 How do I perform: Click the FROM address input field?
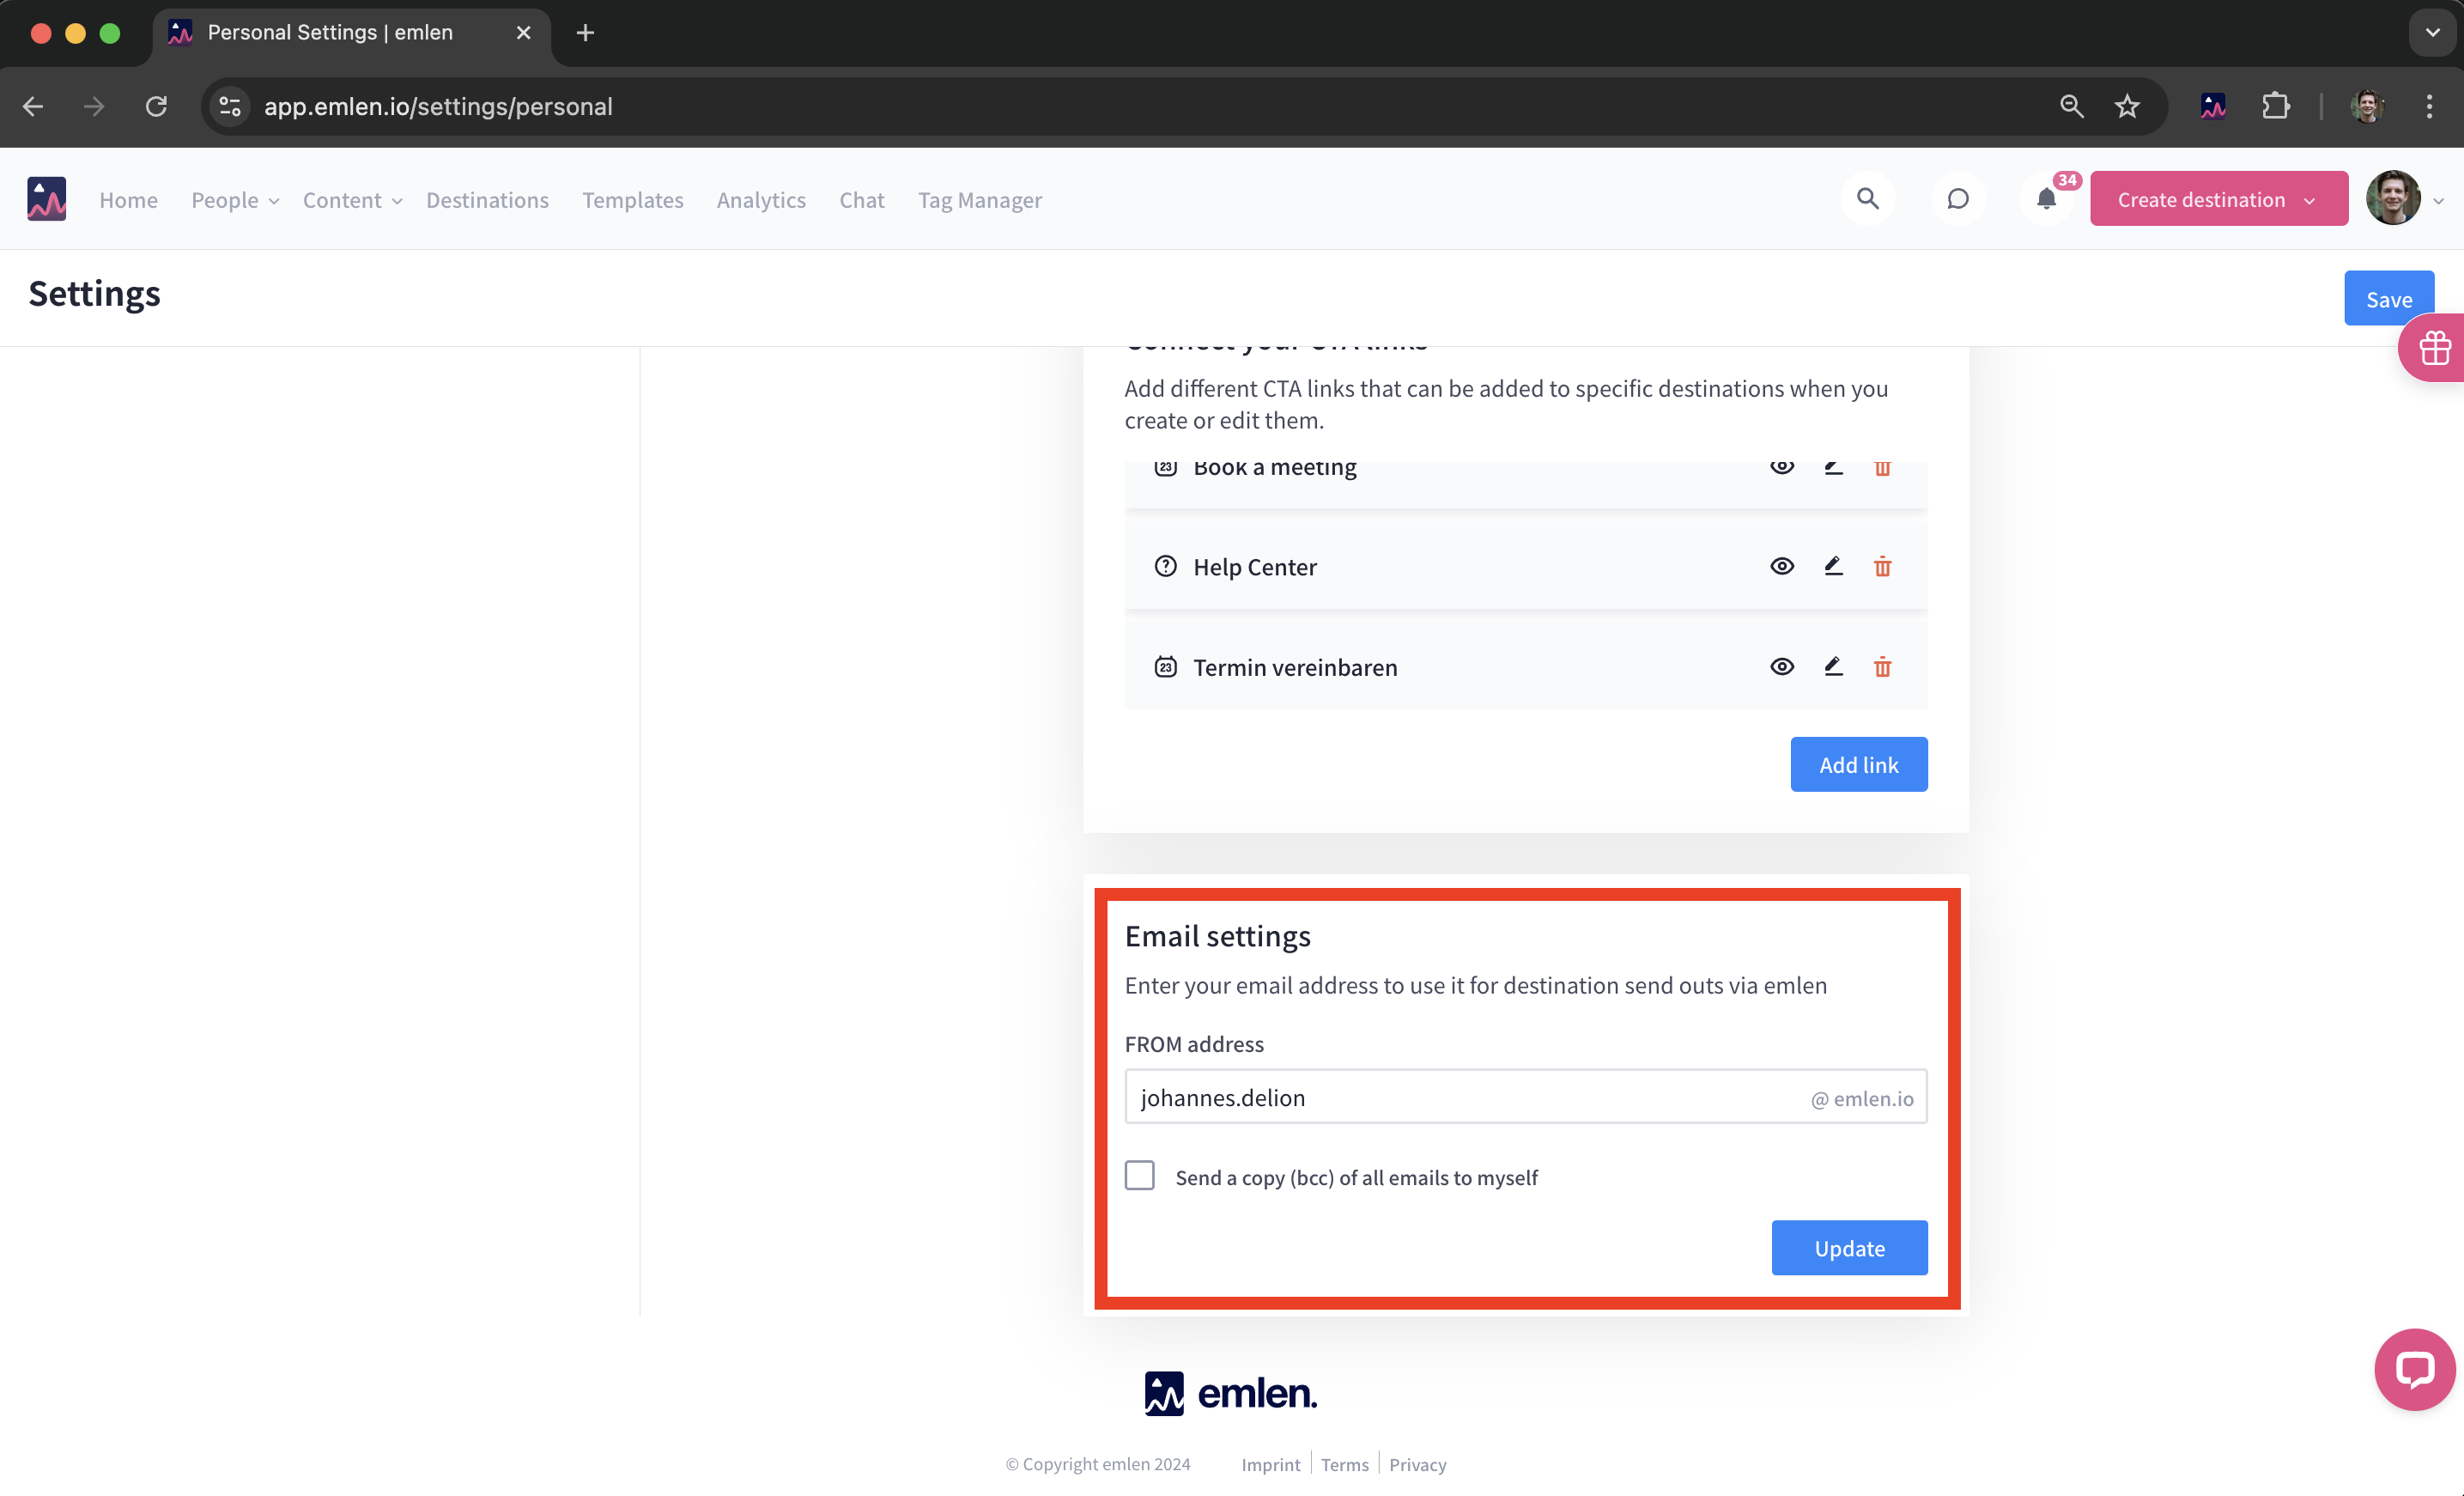pos(1465,1098)
